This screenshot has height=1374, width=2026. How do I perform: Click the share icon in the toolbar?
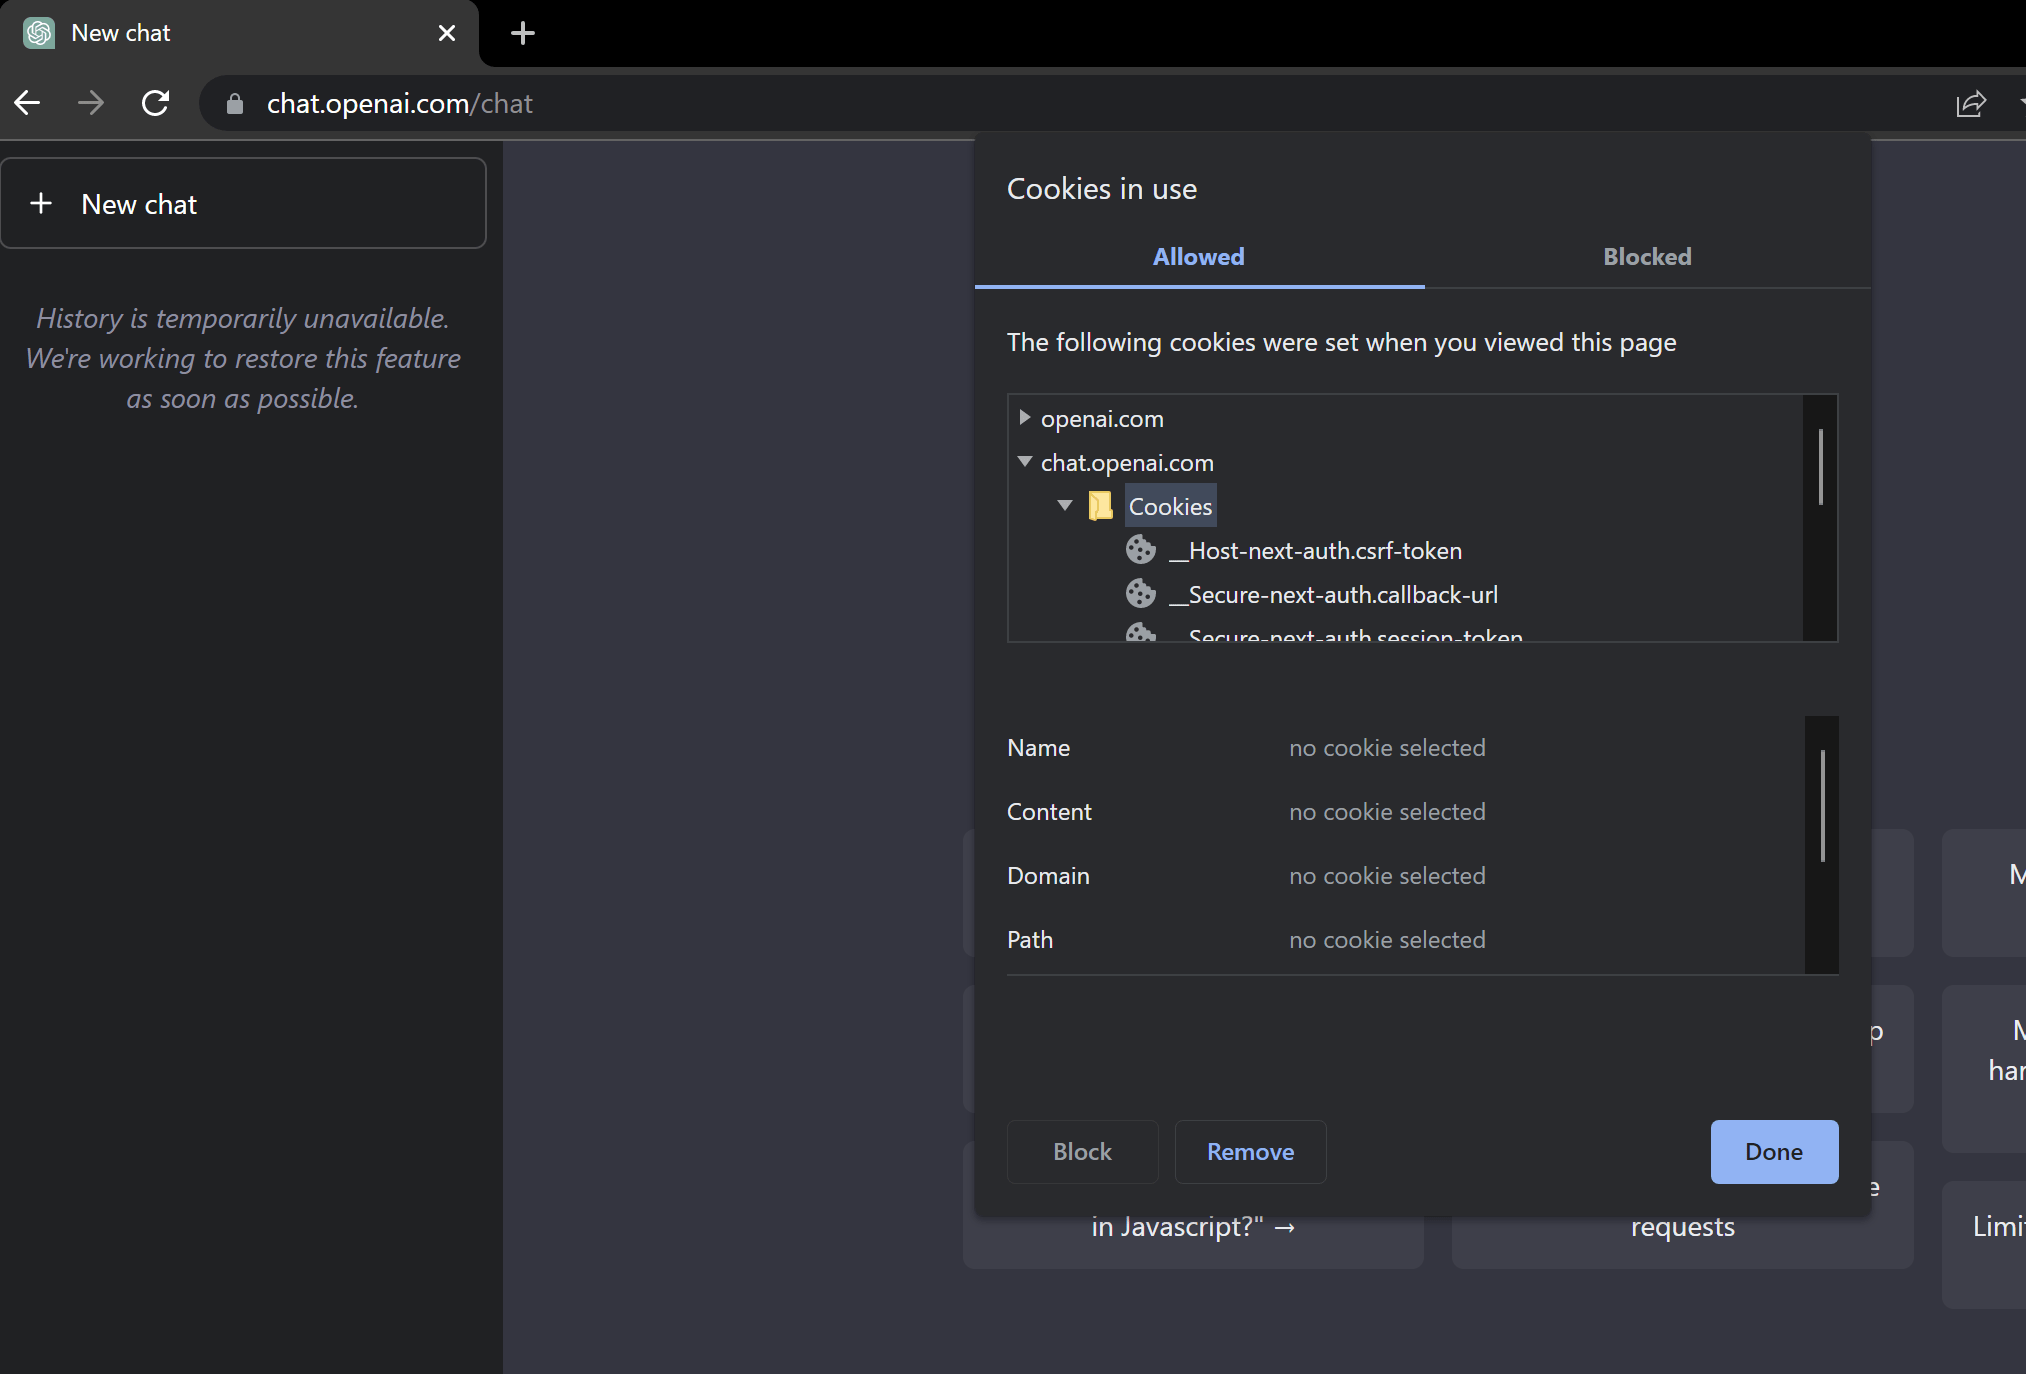point(1970,103)
